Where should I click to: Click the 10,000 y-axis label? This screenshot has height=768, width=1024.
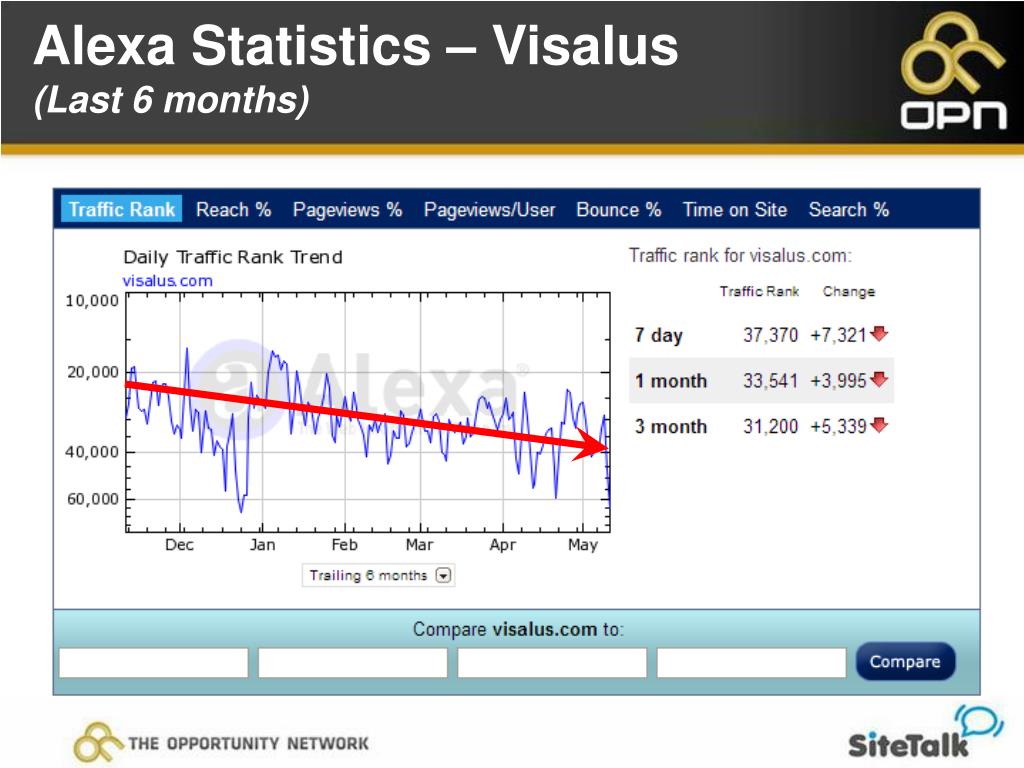tap(92, 301)
